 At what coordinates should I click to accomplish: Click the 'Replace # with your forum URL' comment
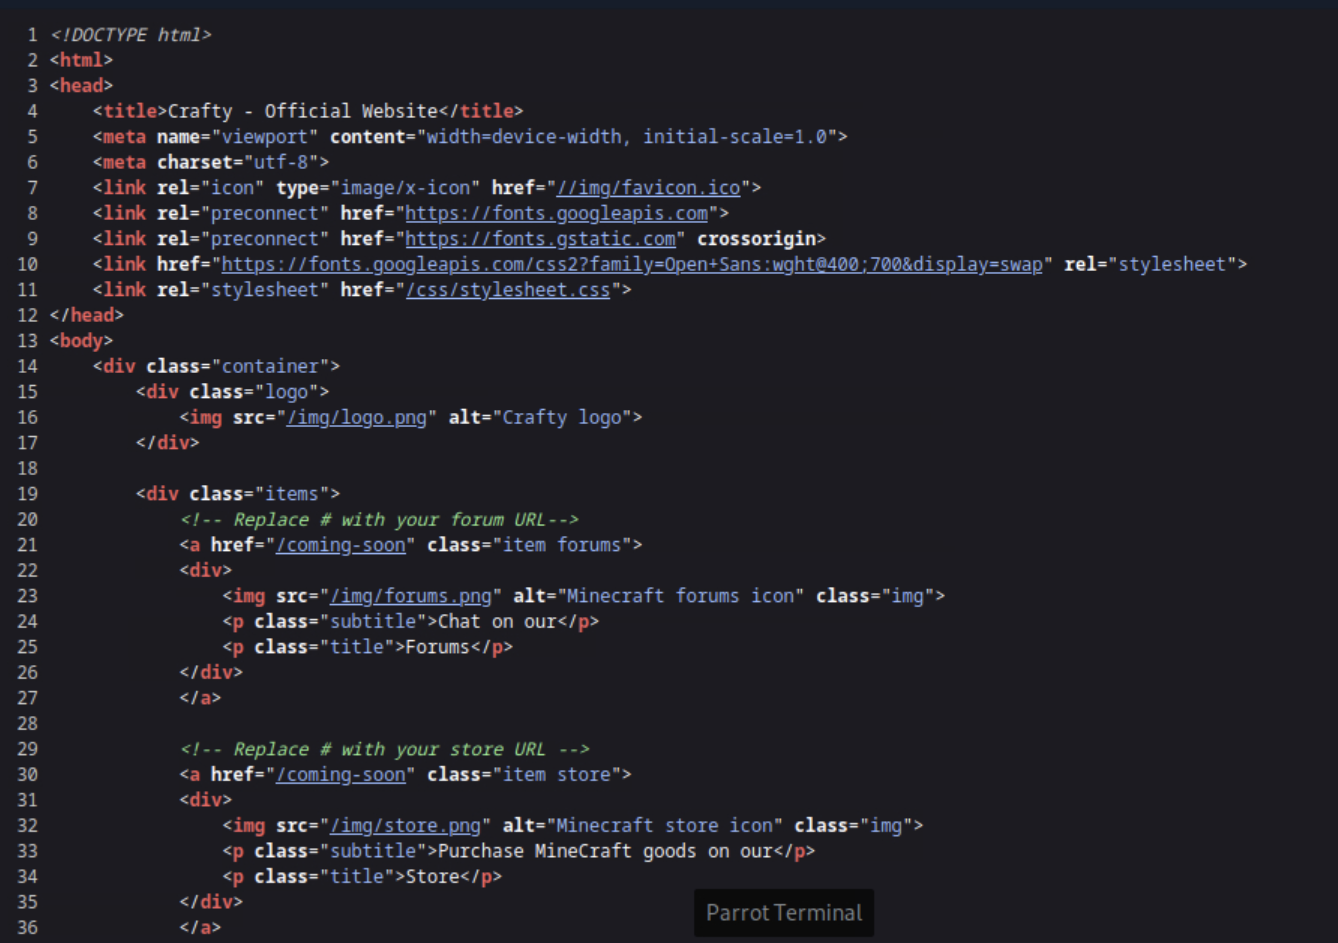[x=379, y=520]
